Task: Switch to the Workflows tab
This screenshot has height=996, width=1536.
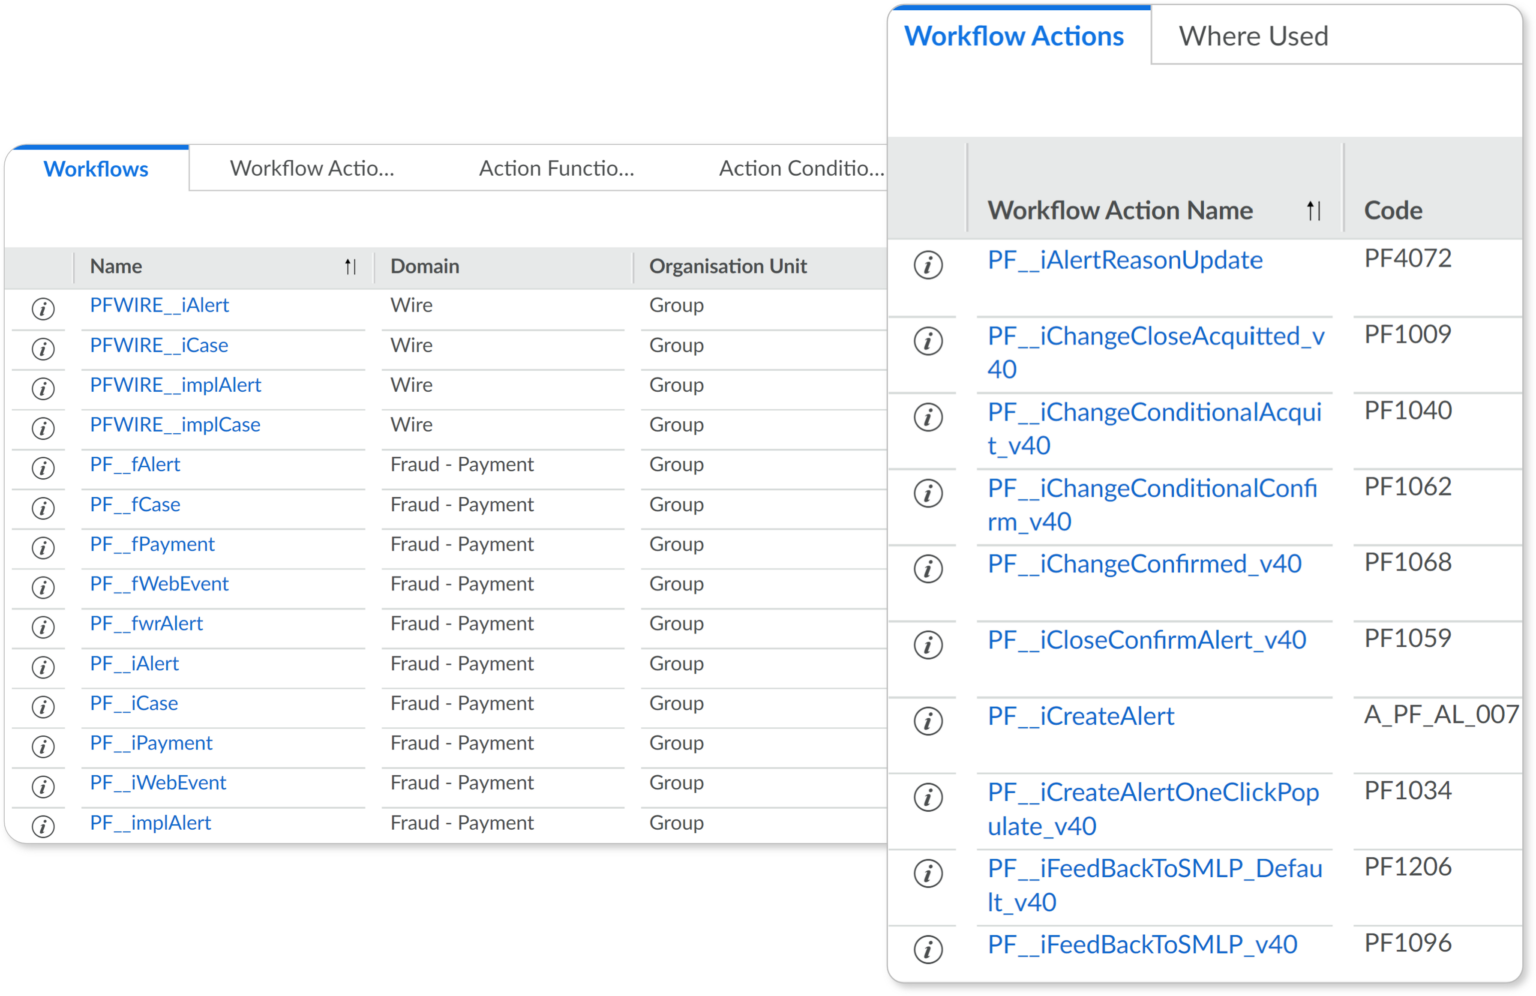Action: (96, 168)
